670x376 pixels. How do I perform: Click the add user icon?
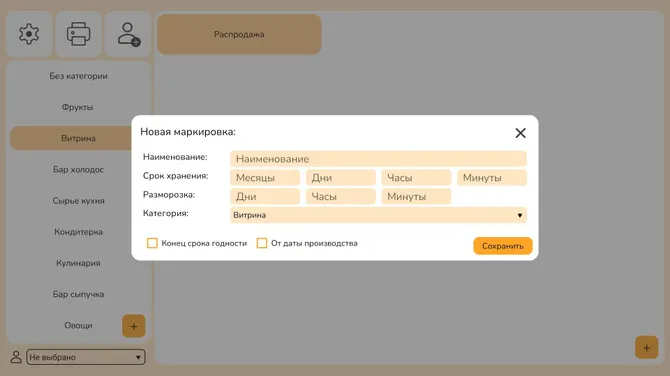point(128,34)
